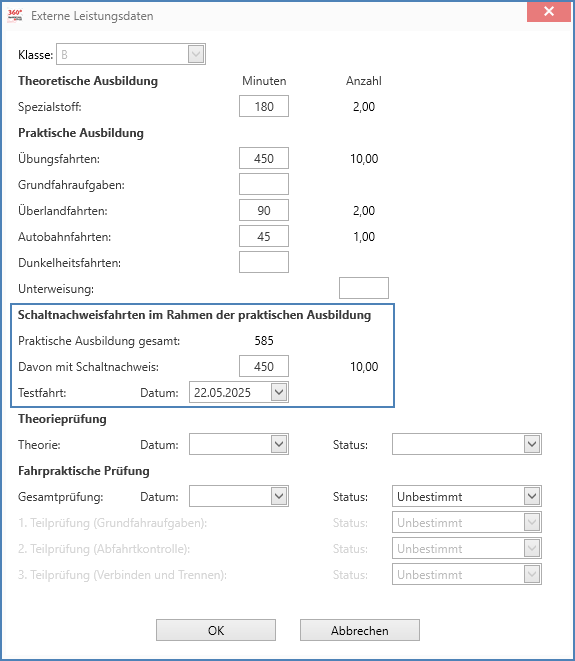
Task: Click the Autobahnfahrten Anzahl value 1,00
Action: pos(364,236)
